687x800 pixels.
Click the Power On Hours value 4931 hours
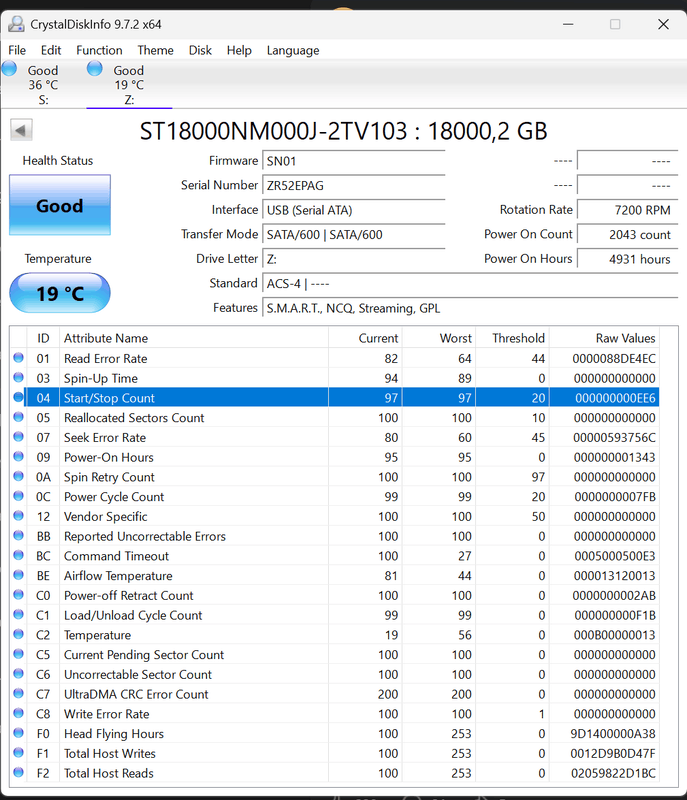coord(627,259)
